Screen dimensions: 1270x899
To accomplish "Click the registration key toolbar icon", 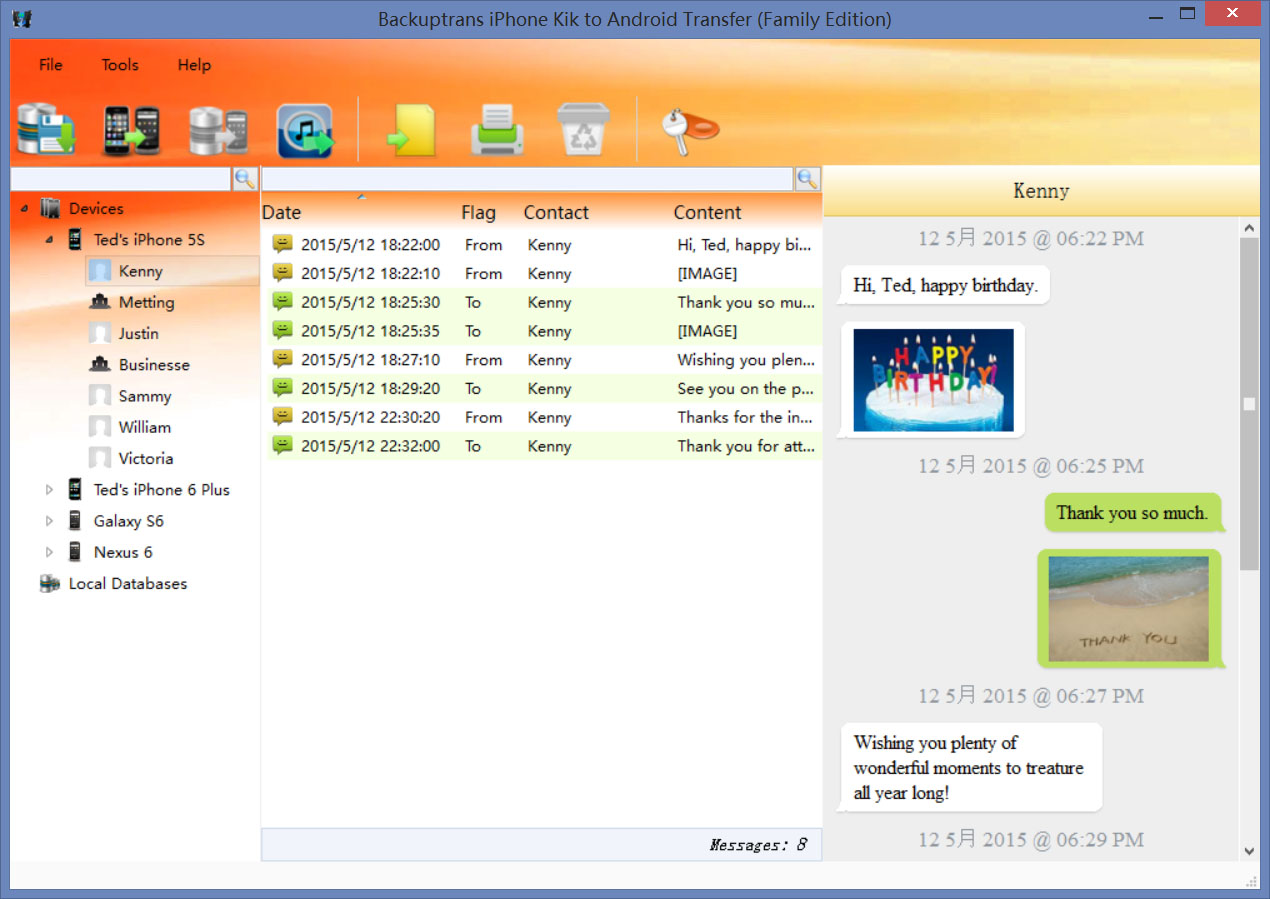I will pos(689,131).
